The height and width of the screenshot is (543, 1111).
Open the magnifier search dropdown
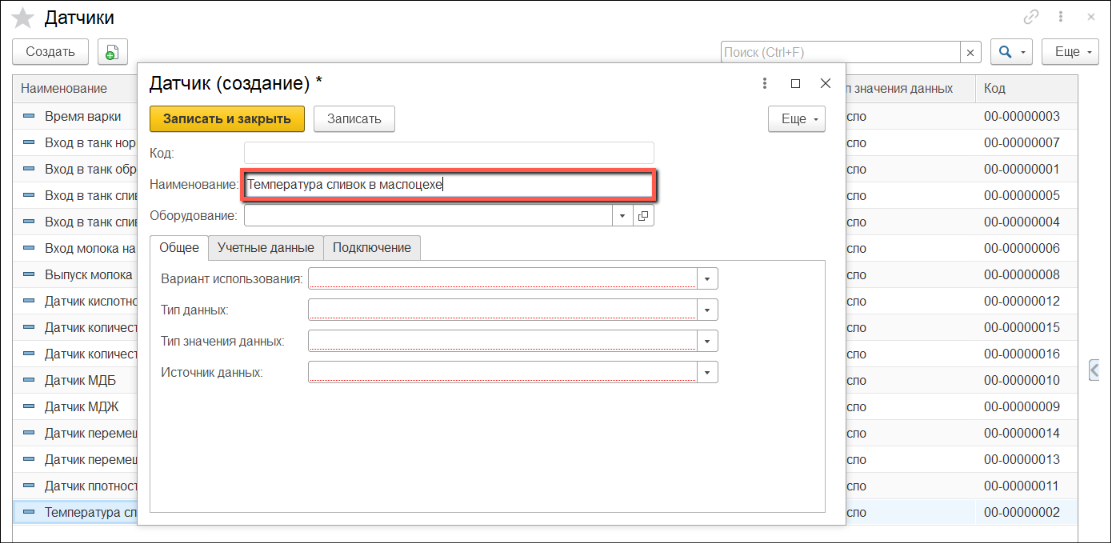coord(1011,52)
